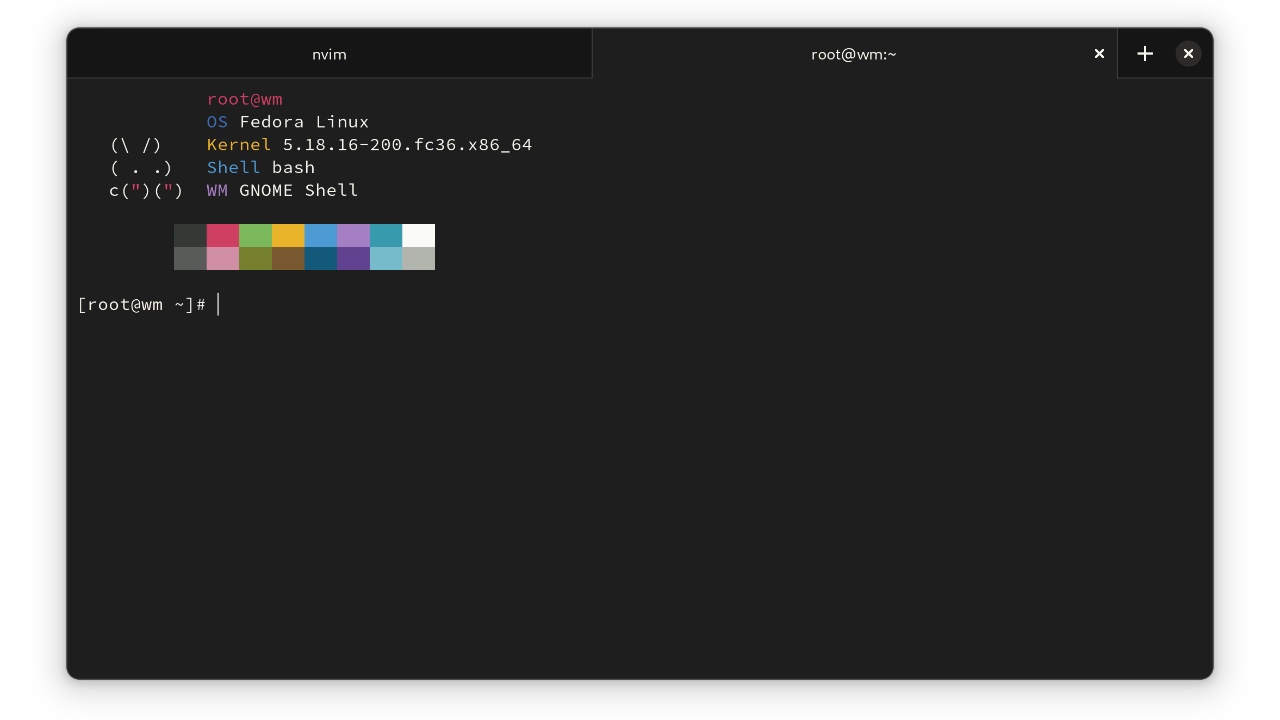
Task: Click the green color block
Action: (x=255, y=235)
